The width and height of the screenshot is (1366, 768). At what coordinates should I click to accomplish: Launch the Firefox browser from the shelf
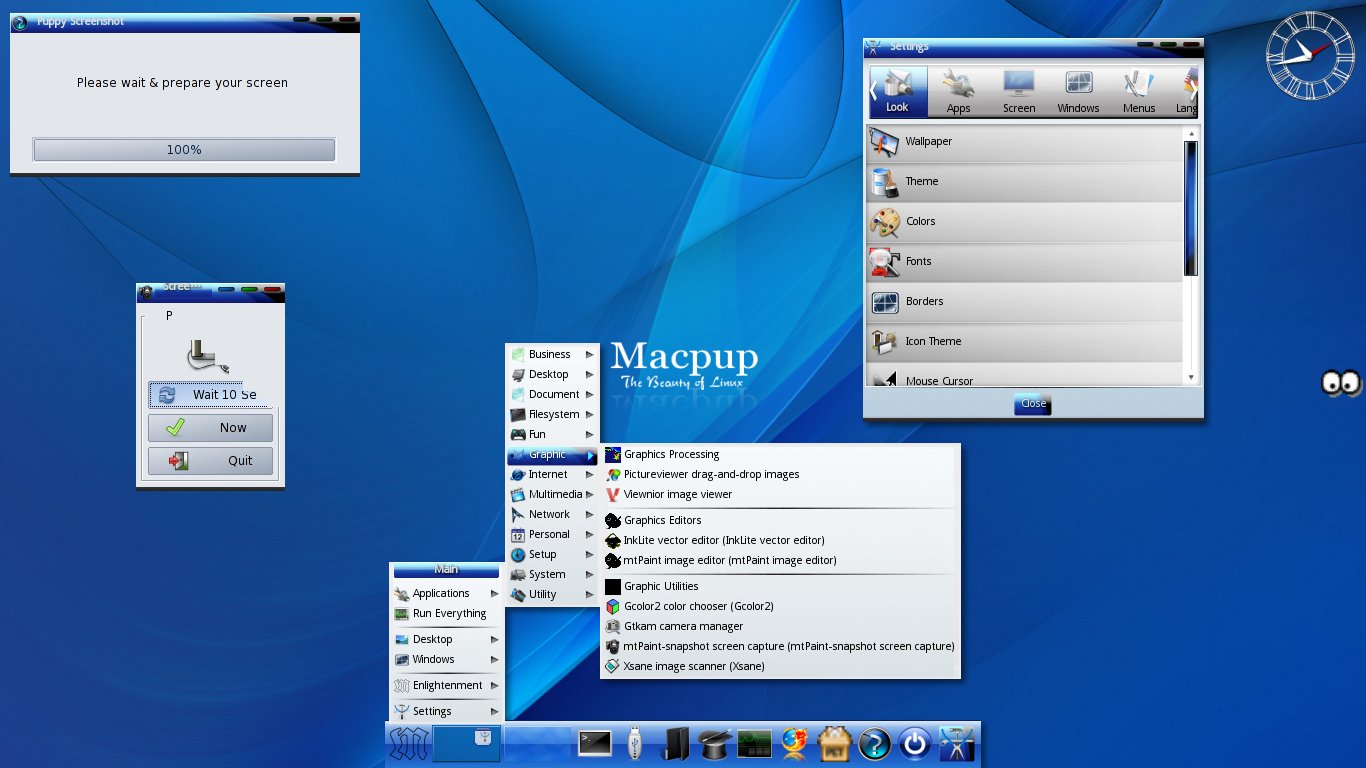[795, 744]
